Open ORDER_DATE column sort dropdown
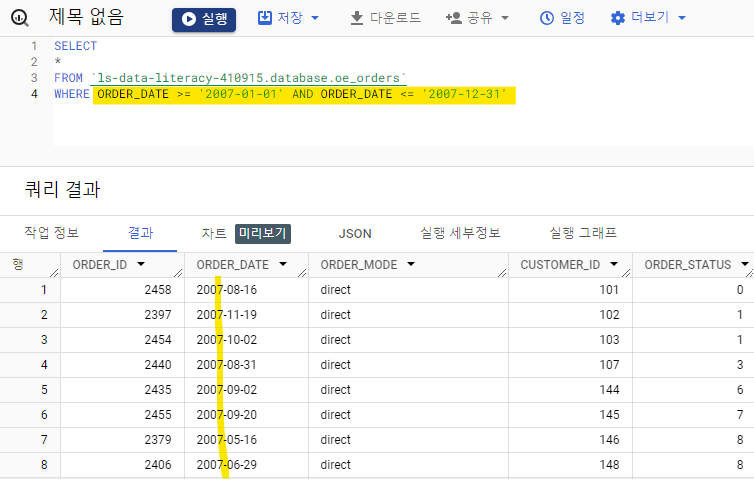The height and width of the screenshot is (484, 754). click(283, 264)
